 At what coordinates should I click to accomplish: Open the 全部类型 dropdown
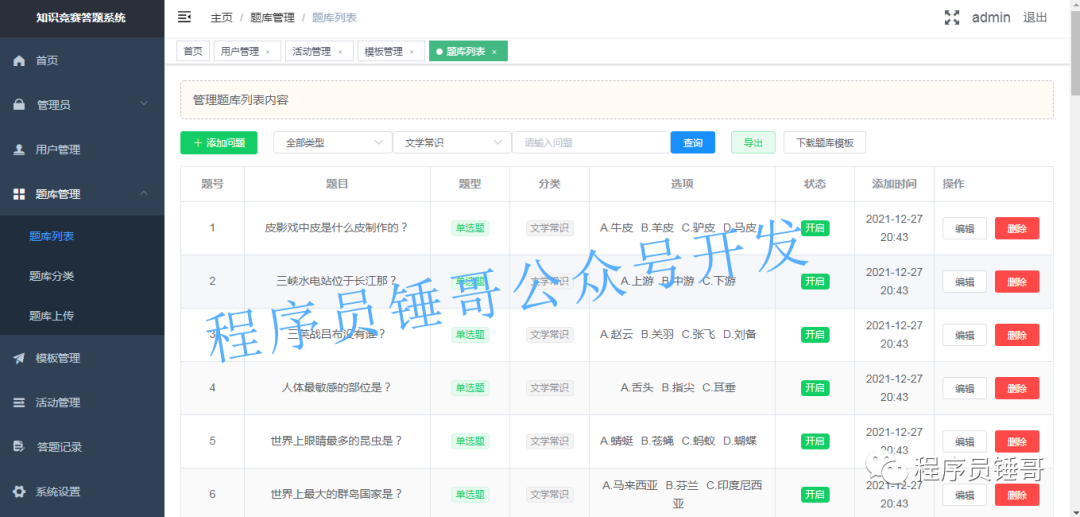click(332, 143)
